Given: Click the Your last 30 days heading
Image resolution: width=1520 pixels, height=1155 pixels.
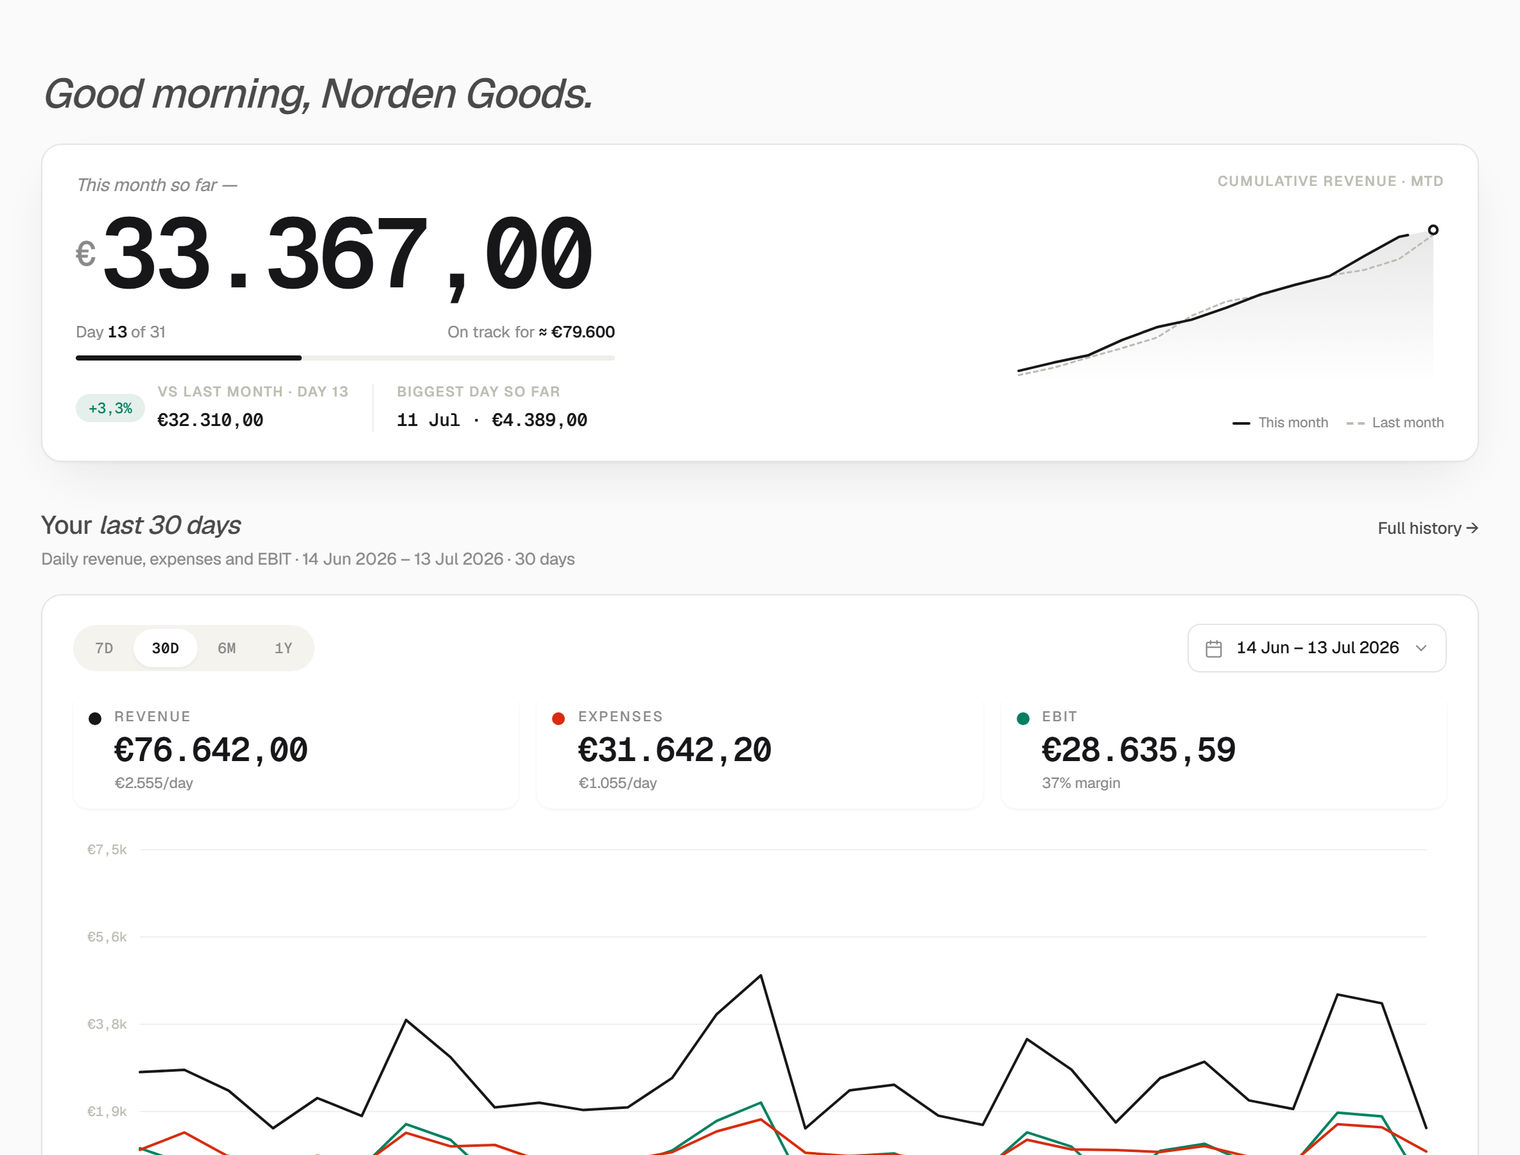Looking at the screenshot, I should pos(141,525).
